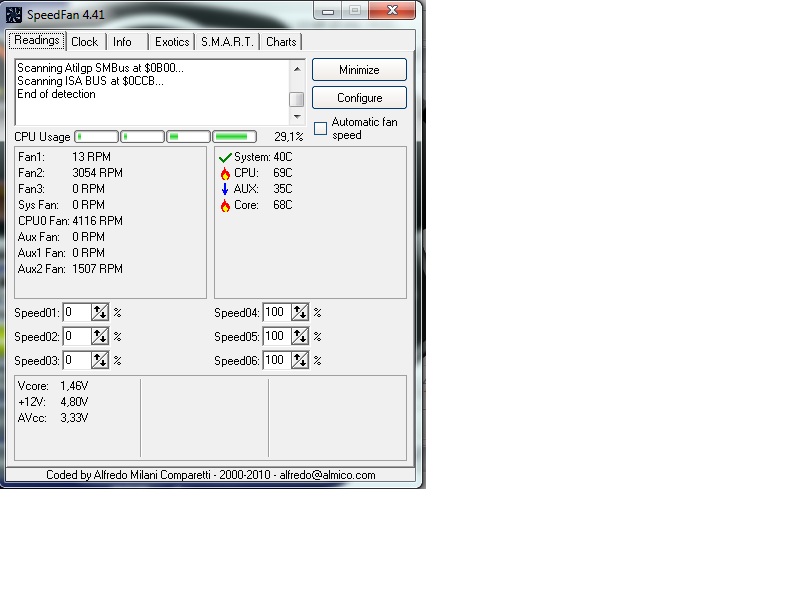Open the SpeedFan application icon in title bar
Screen dimensions: 800x600
tap(14, 14)
